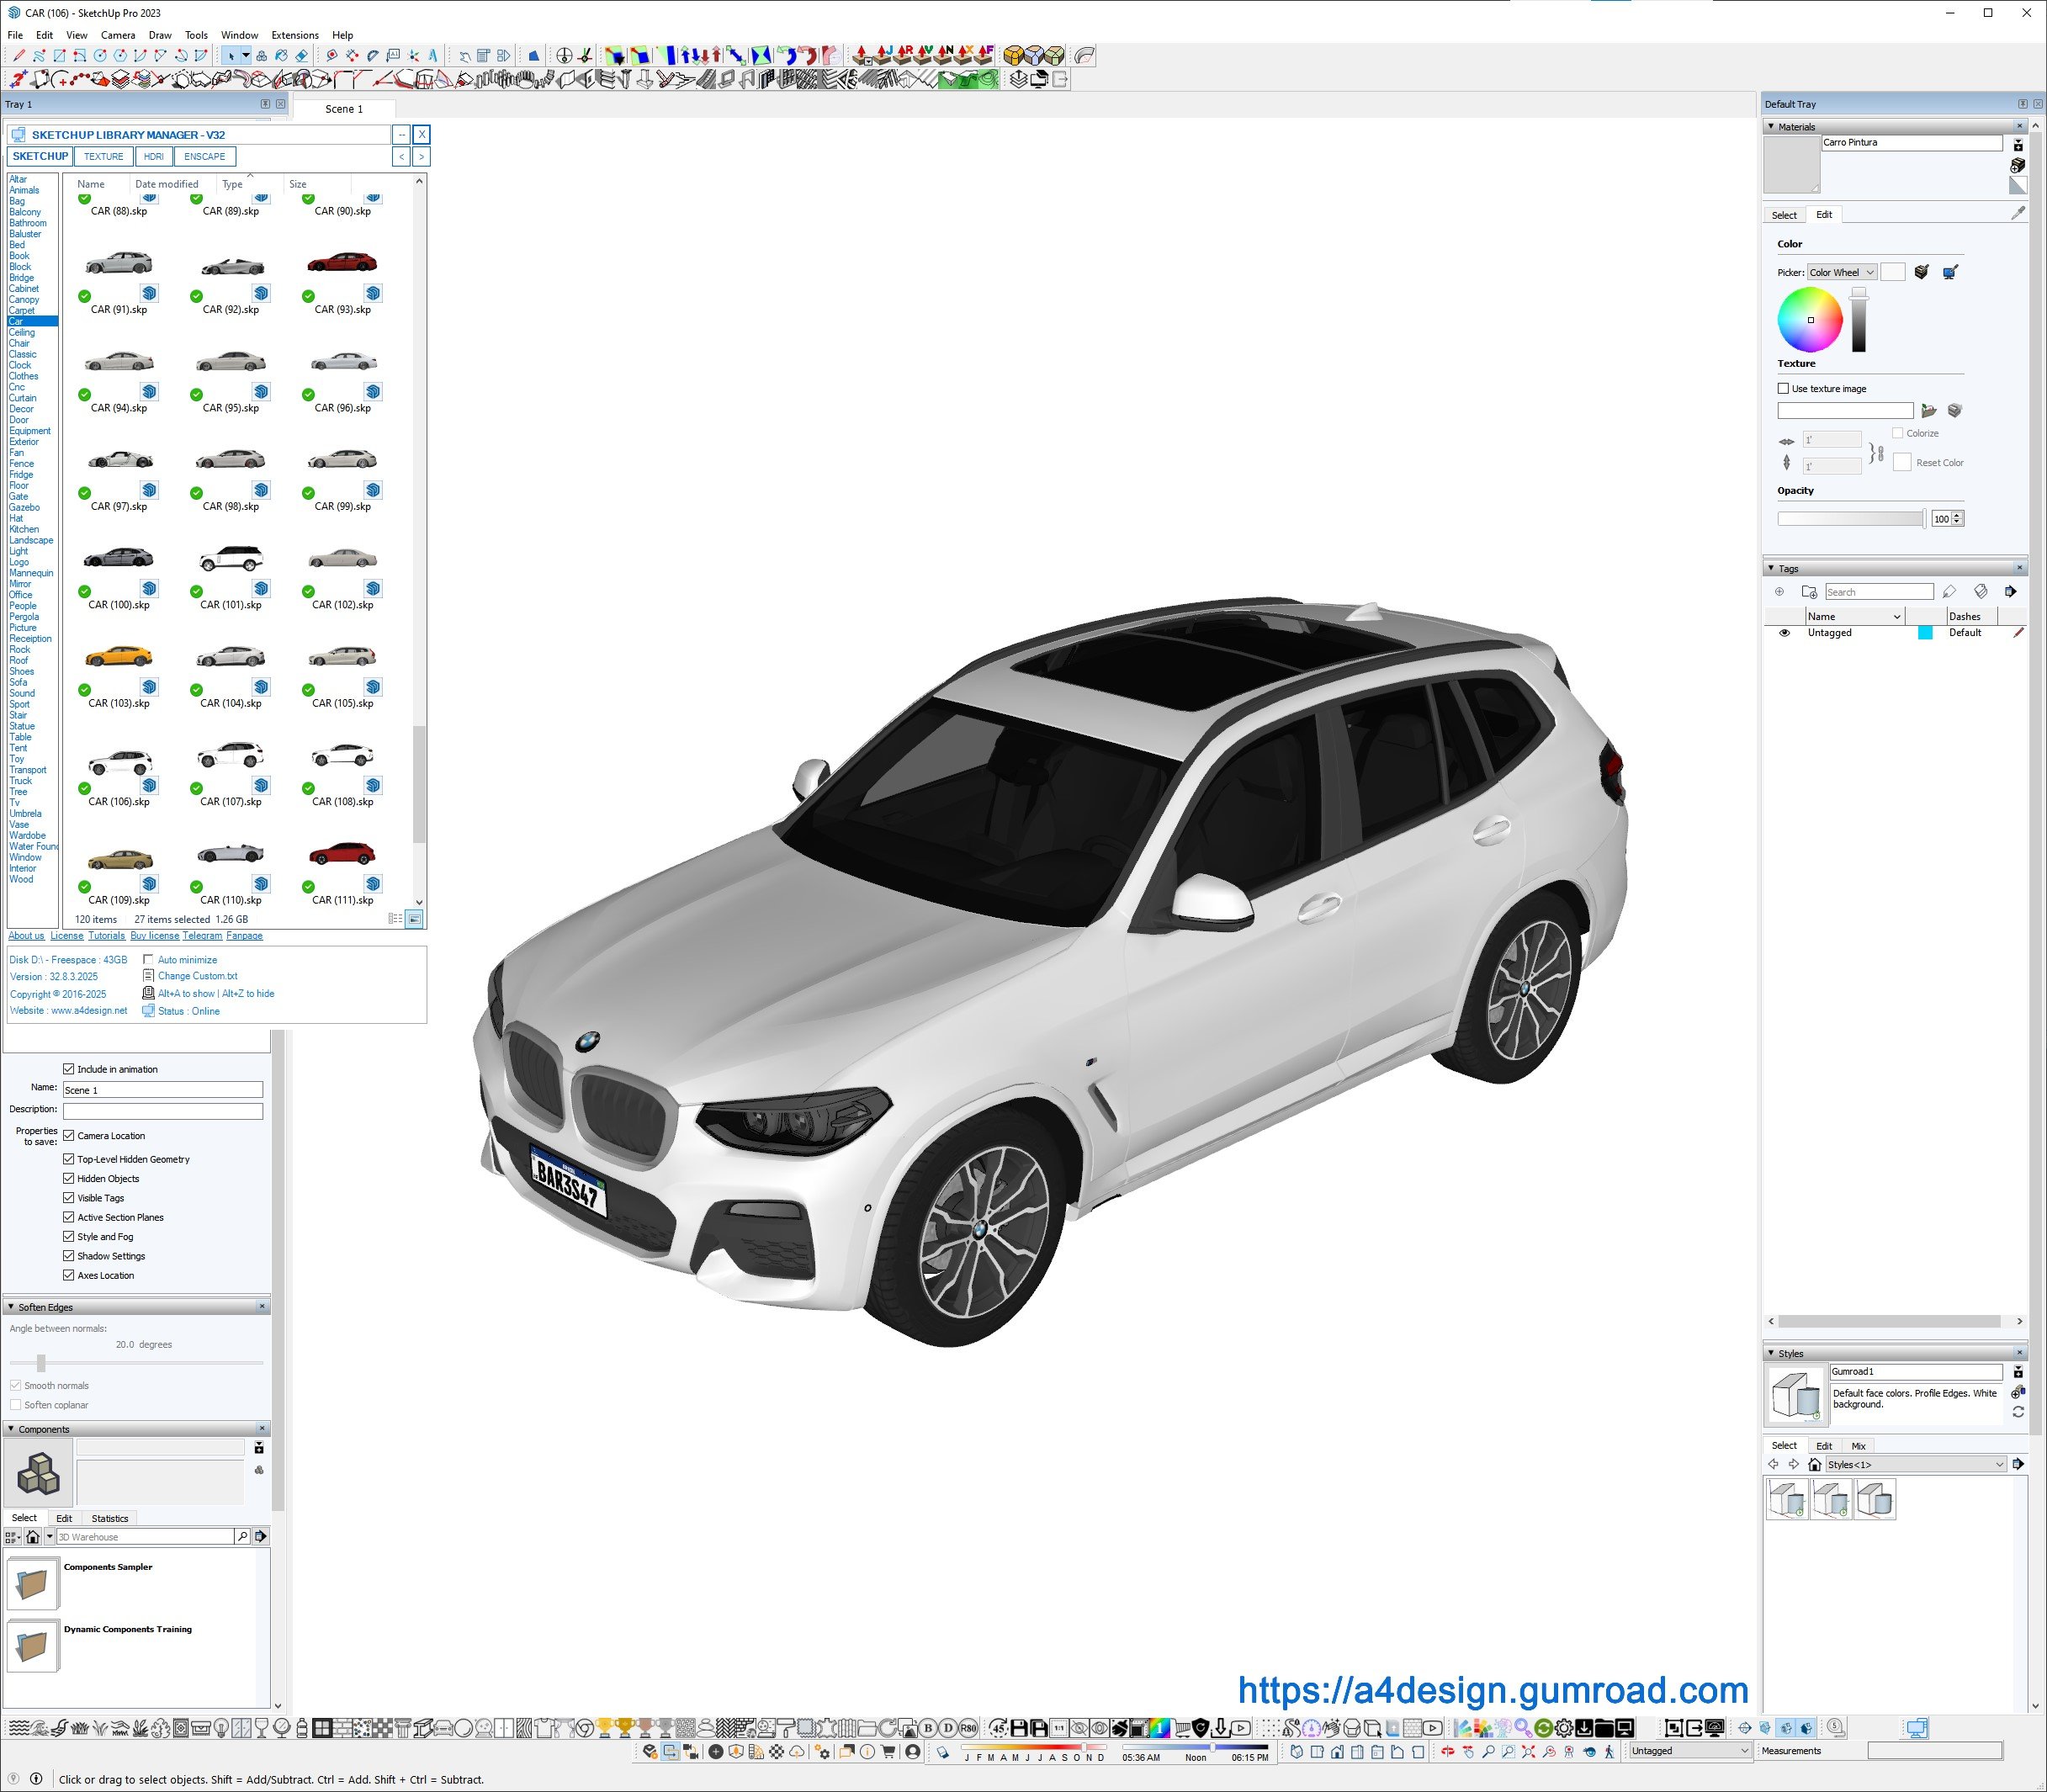Open the Tutorials link
The width and height of the screenshot is (2047, 1792).
pos(106,936)
